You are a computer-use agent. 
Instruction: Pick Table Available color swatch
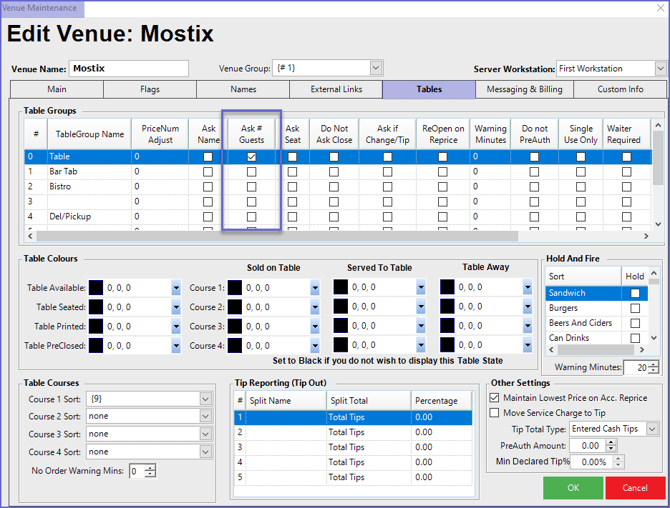(96, 288)
